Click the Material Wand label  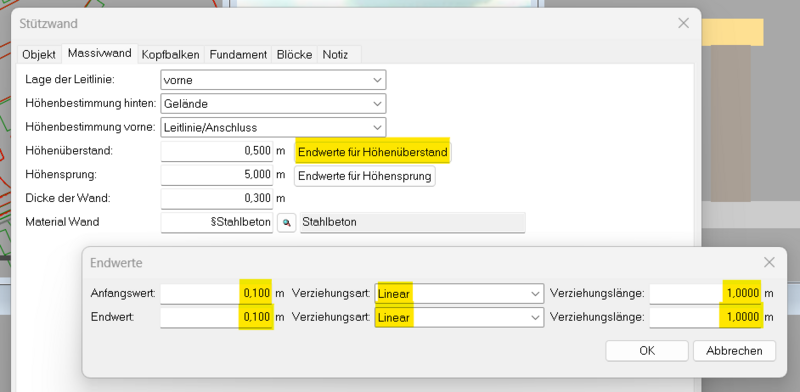pos(62,222)
